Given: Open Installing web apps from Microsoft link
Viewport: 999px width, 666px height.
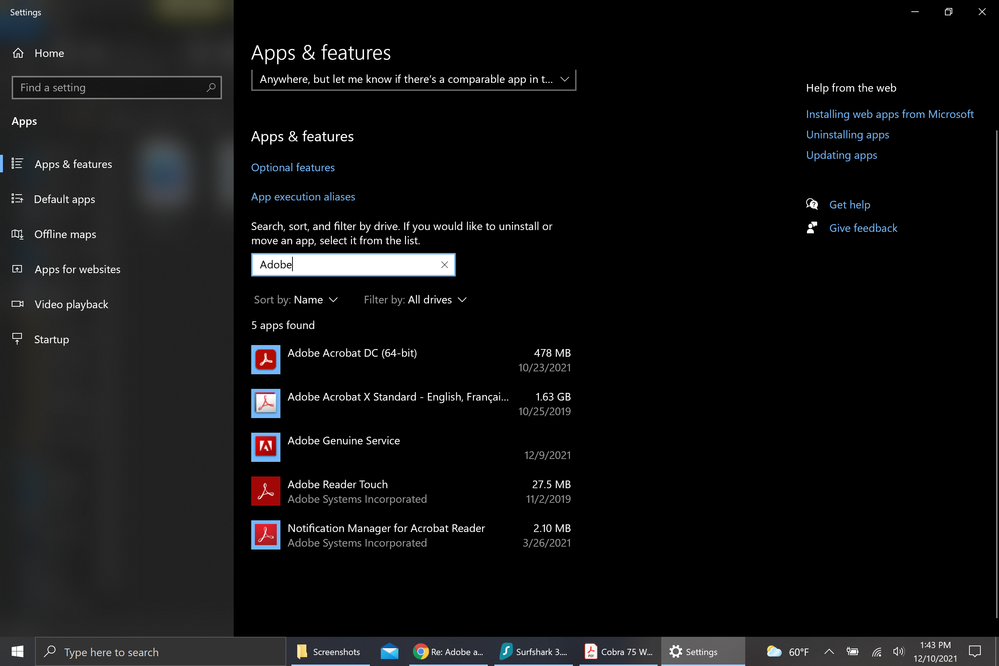Looking at the screenshot, I should tap(889, 114).
